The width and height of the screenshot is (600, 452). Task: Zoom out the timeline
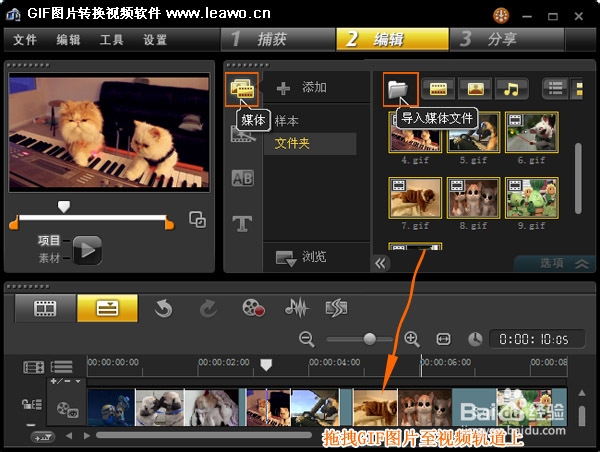tap(307, 339)
